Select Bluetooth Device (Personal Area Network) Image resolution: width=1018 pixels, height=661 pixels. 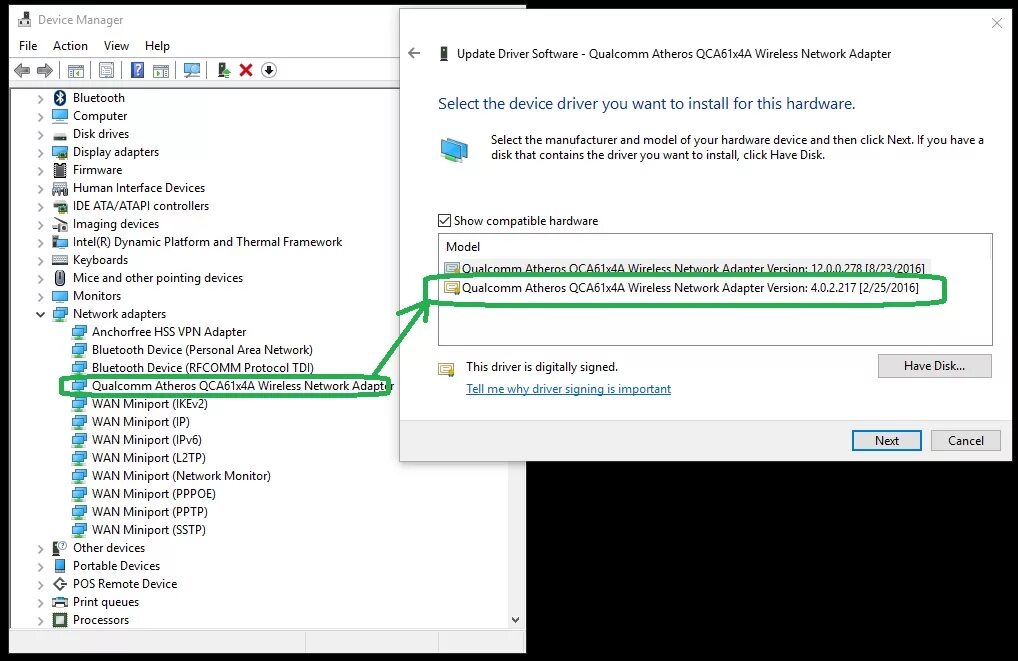[192, 350]
